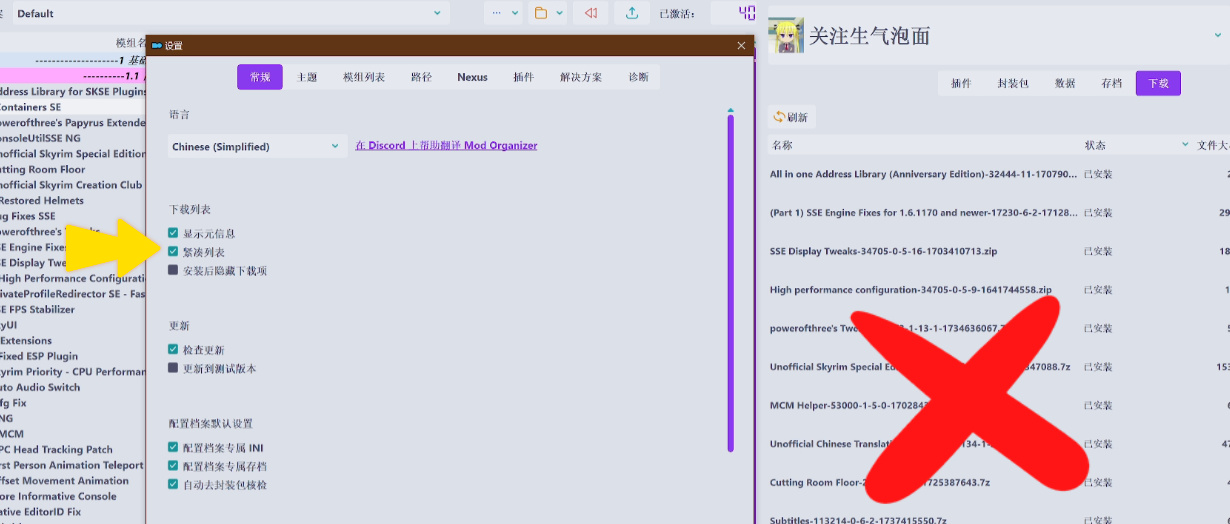Open the three-dots more options dropdown
Viewport: 1230px width, 524px height.
(503, 13)
